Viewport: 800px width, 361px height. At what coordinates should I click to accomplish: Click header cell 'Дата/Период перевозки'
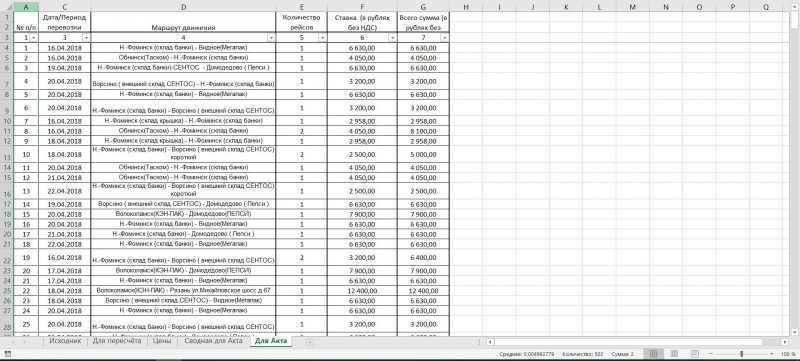65,22
